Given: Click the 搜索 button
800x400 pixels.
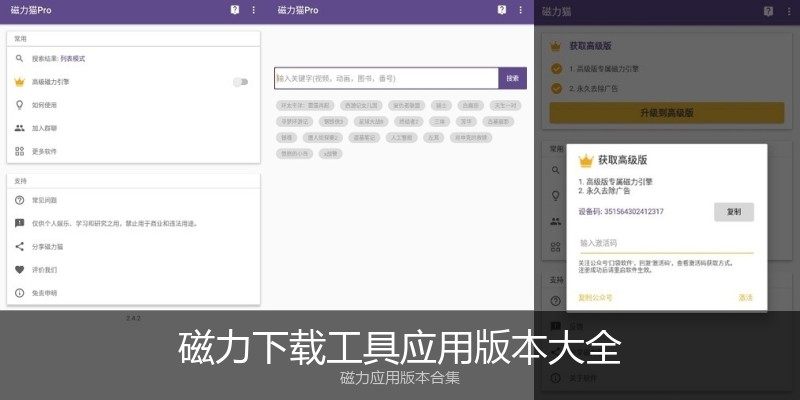Looking at the screenshot, I should coord(512,78).
